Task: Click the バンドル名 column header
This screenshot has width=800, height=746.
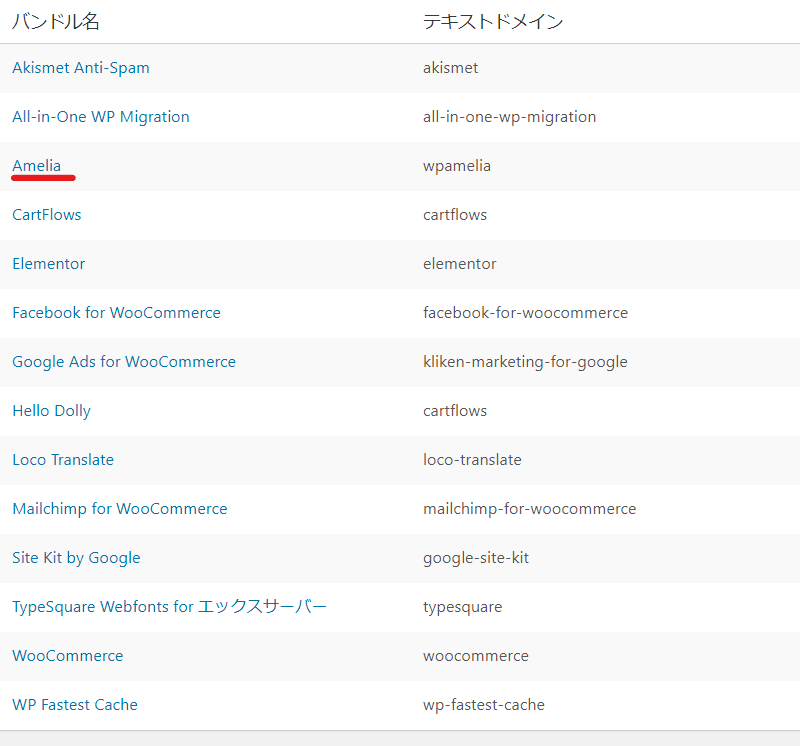Action: 56,21
